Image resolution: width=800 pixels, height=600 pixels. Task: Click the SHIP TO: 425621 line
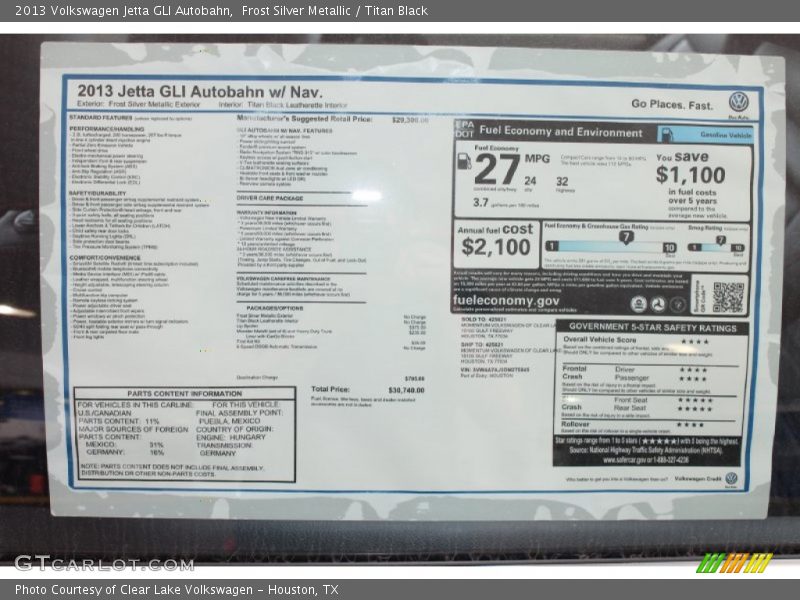482,345
